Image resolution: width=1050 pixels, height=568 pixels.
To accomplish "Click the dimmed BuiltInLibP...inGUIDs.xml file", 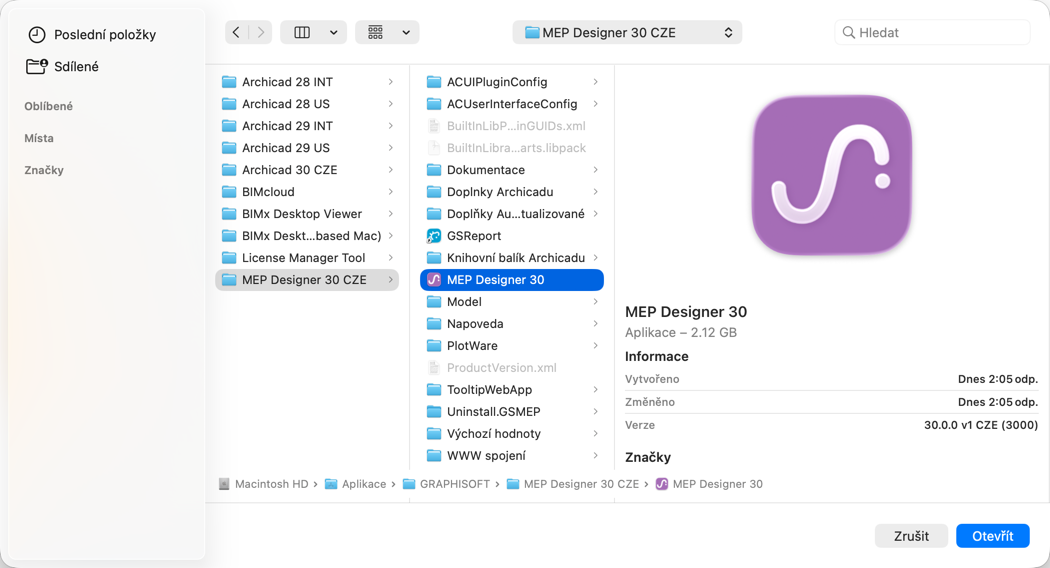I will tap(512, 126).
